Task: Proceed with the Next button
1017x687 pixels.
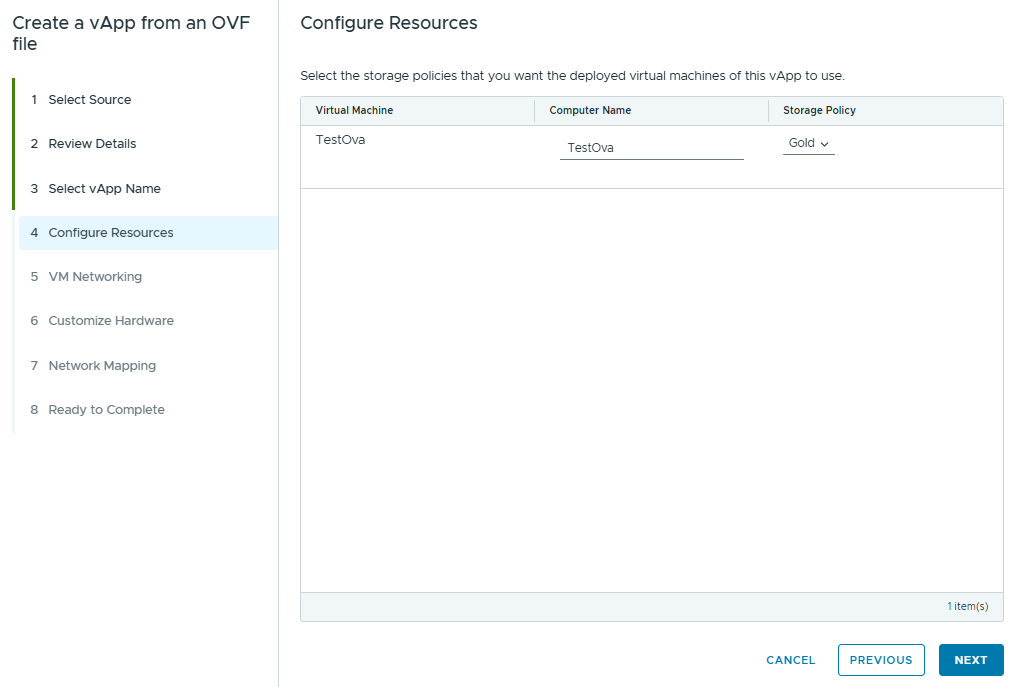Action: click(970, 660)
